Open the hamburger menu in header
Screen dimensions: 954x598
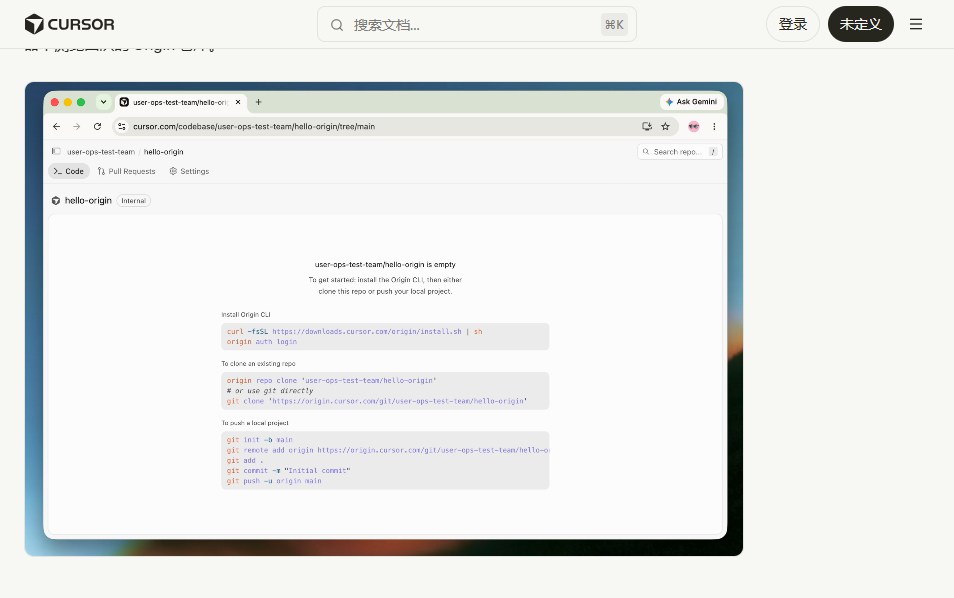pos(916,24)
